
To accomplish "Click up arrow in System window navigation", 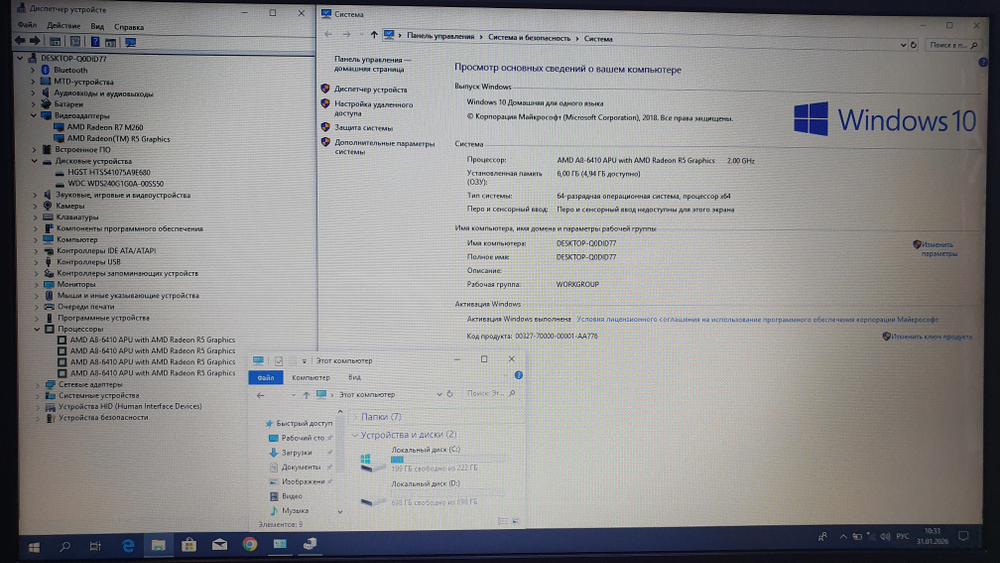I will pyautogui.click(x=374, y=34).
